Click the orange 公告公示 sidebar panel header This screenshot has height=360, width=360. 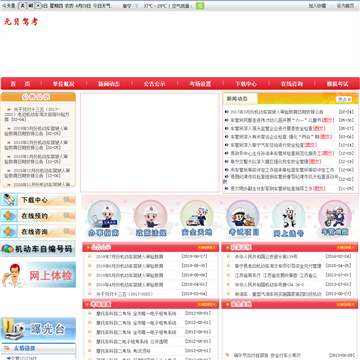38,97
